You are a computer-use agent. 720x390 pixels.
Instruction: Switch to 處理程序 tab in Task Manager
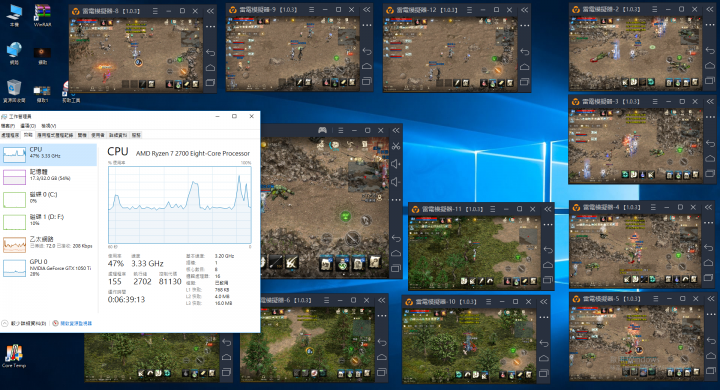[11, 135]
